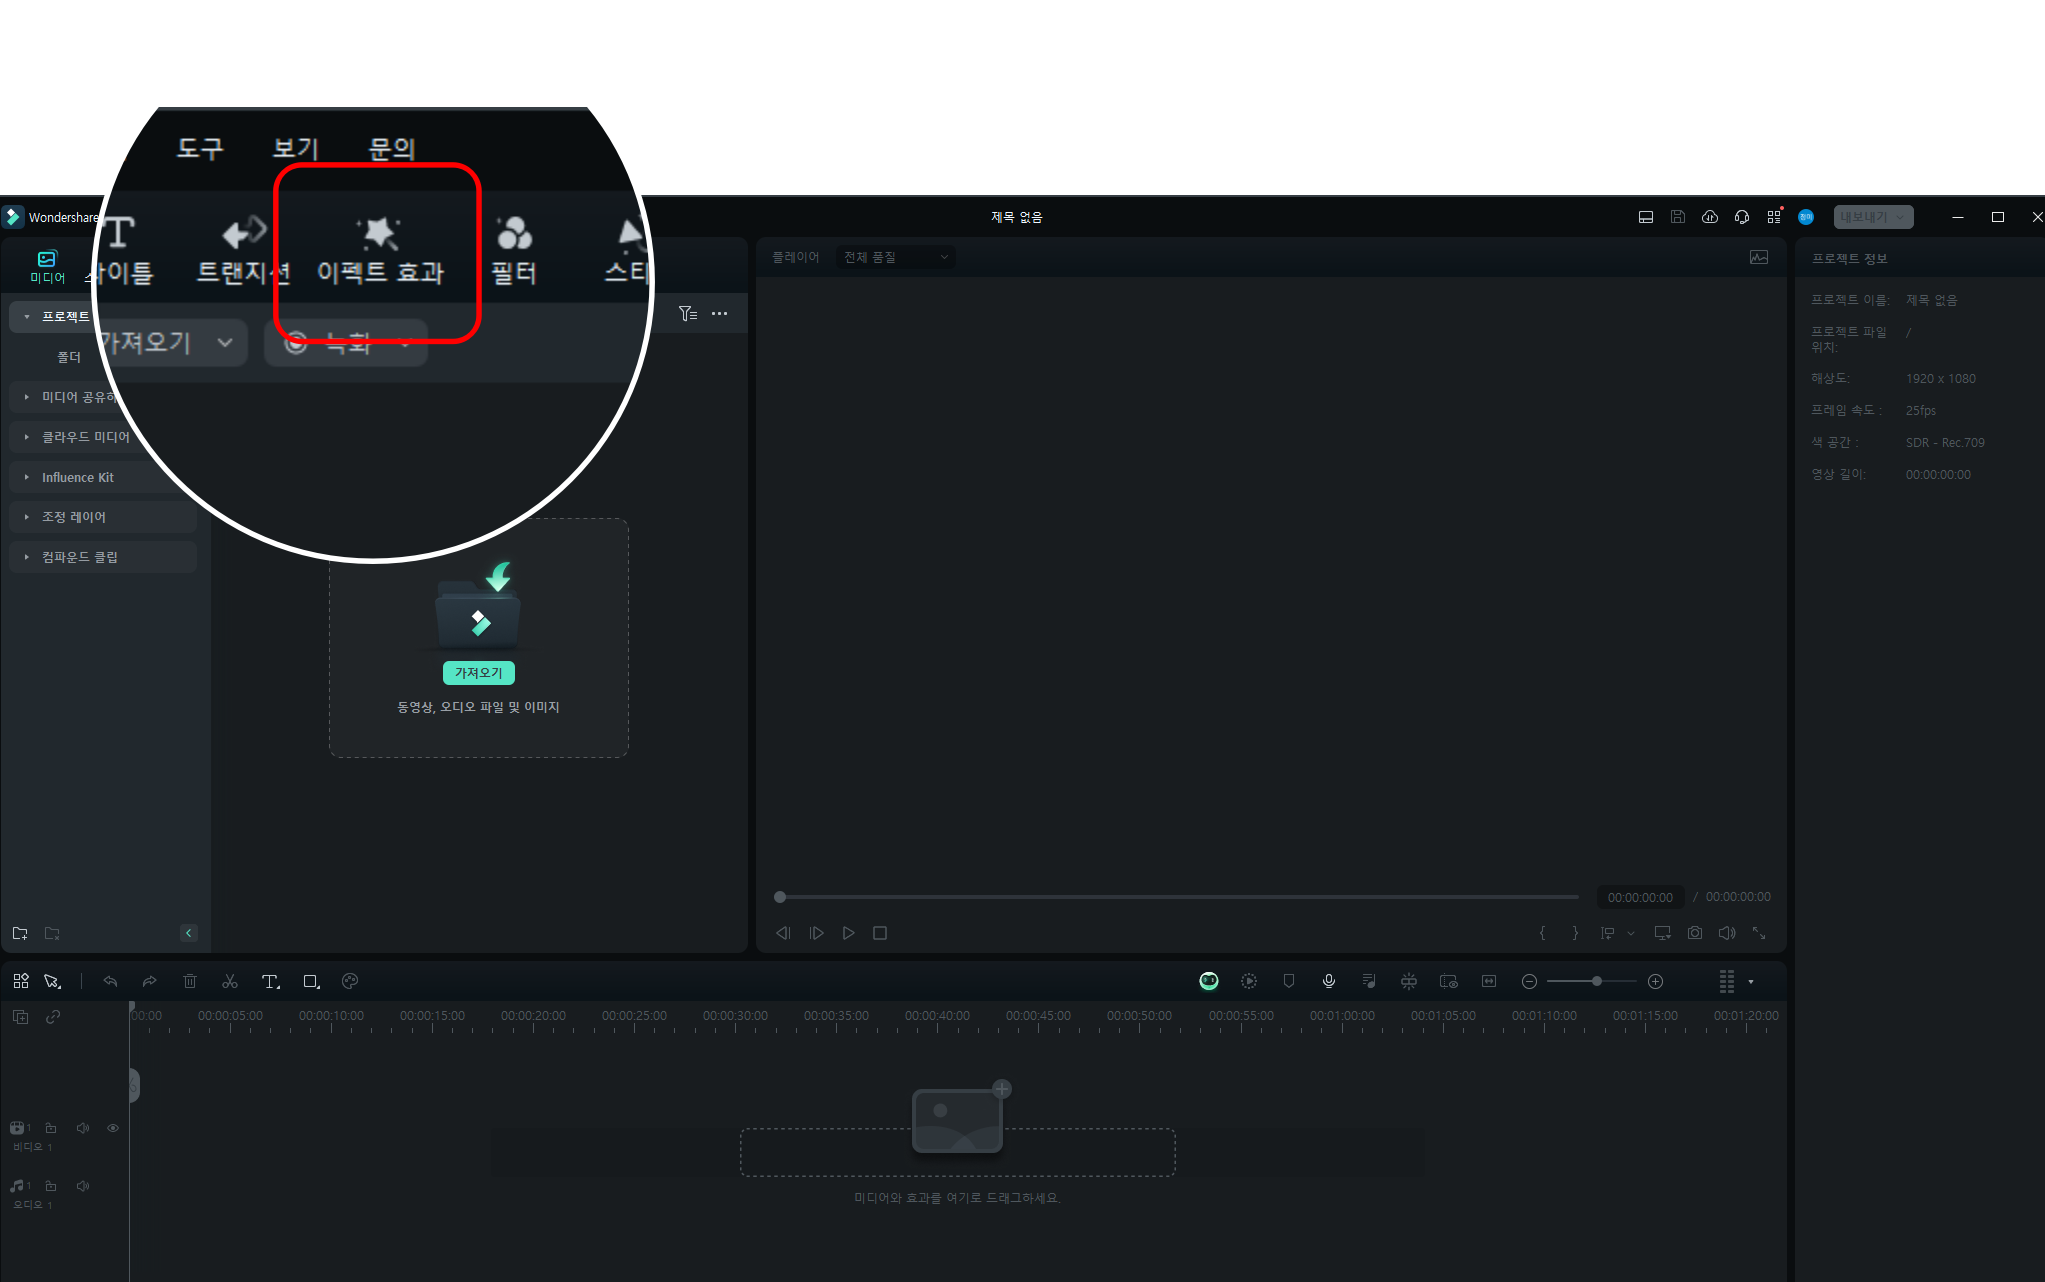Expand the 조정 레이어 tree item
This screenshot has height=1282, width=2045.
point(27,517)
